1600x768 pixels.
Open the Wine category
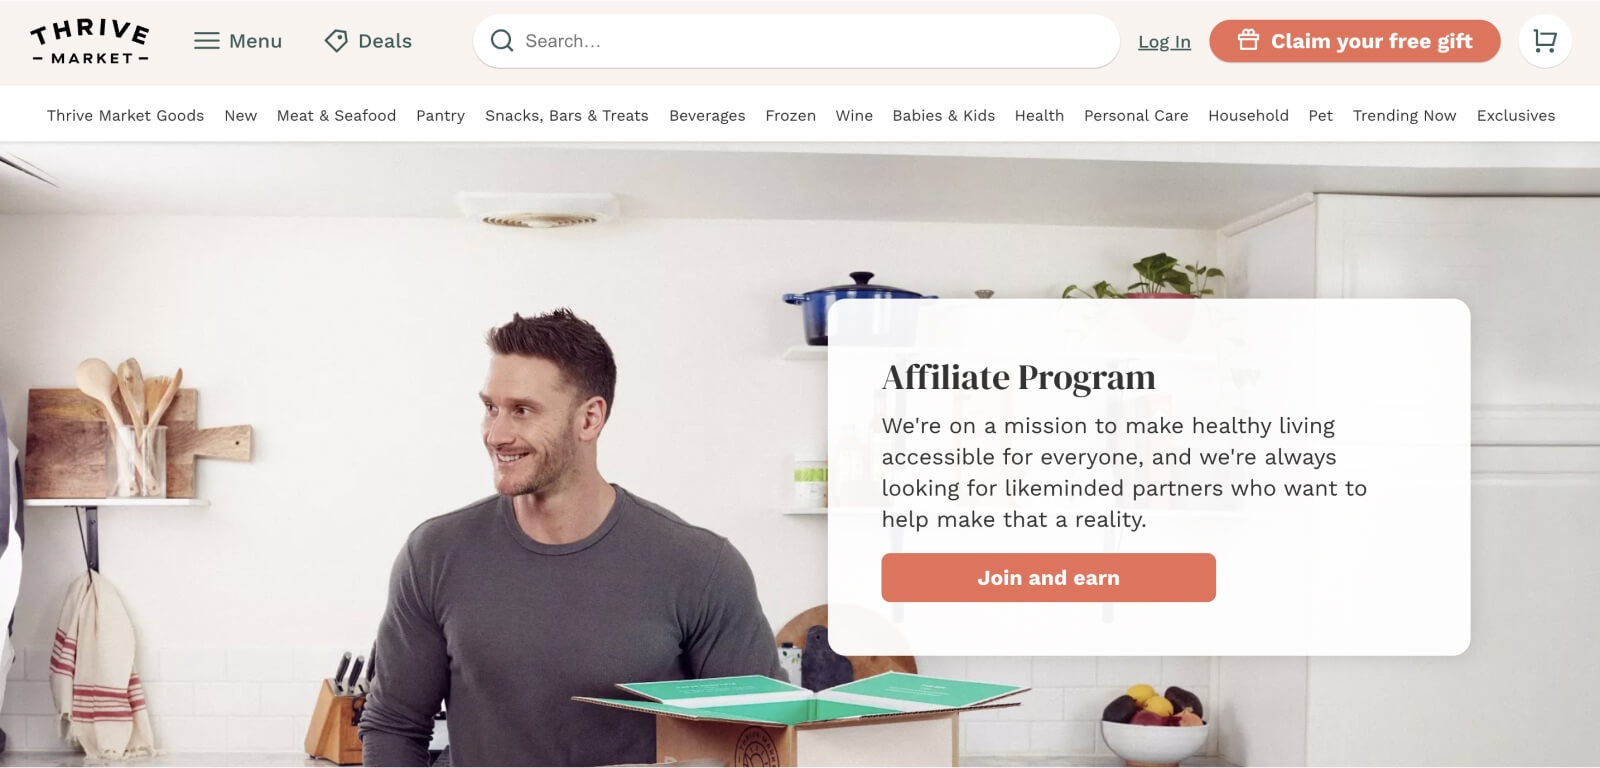[854, 116]
